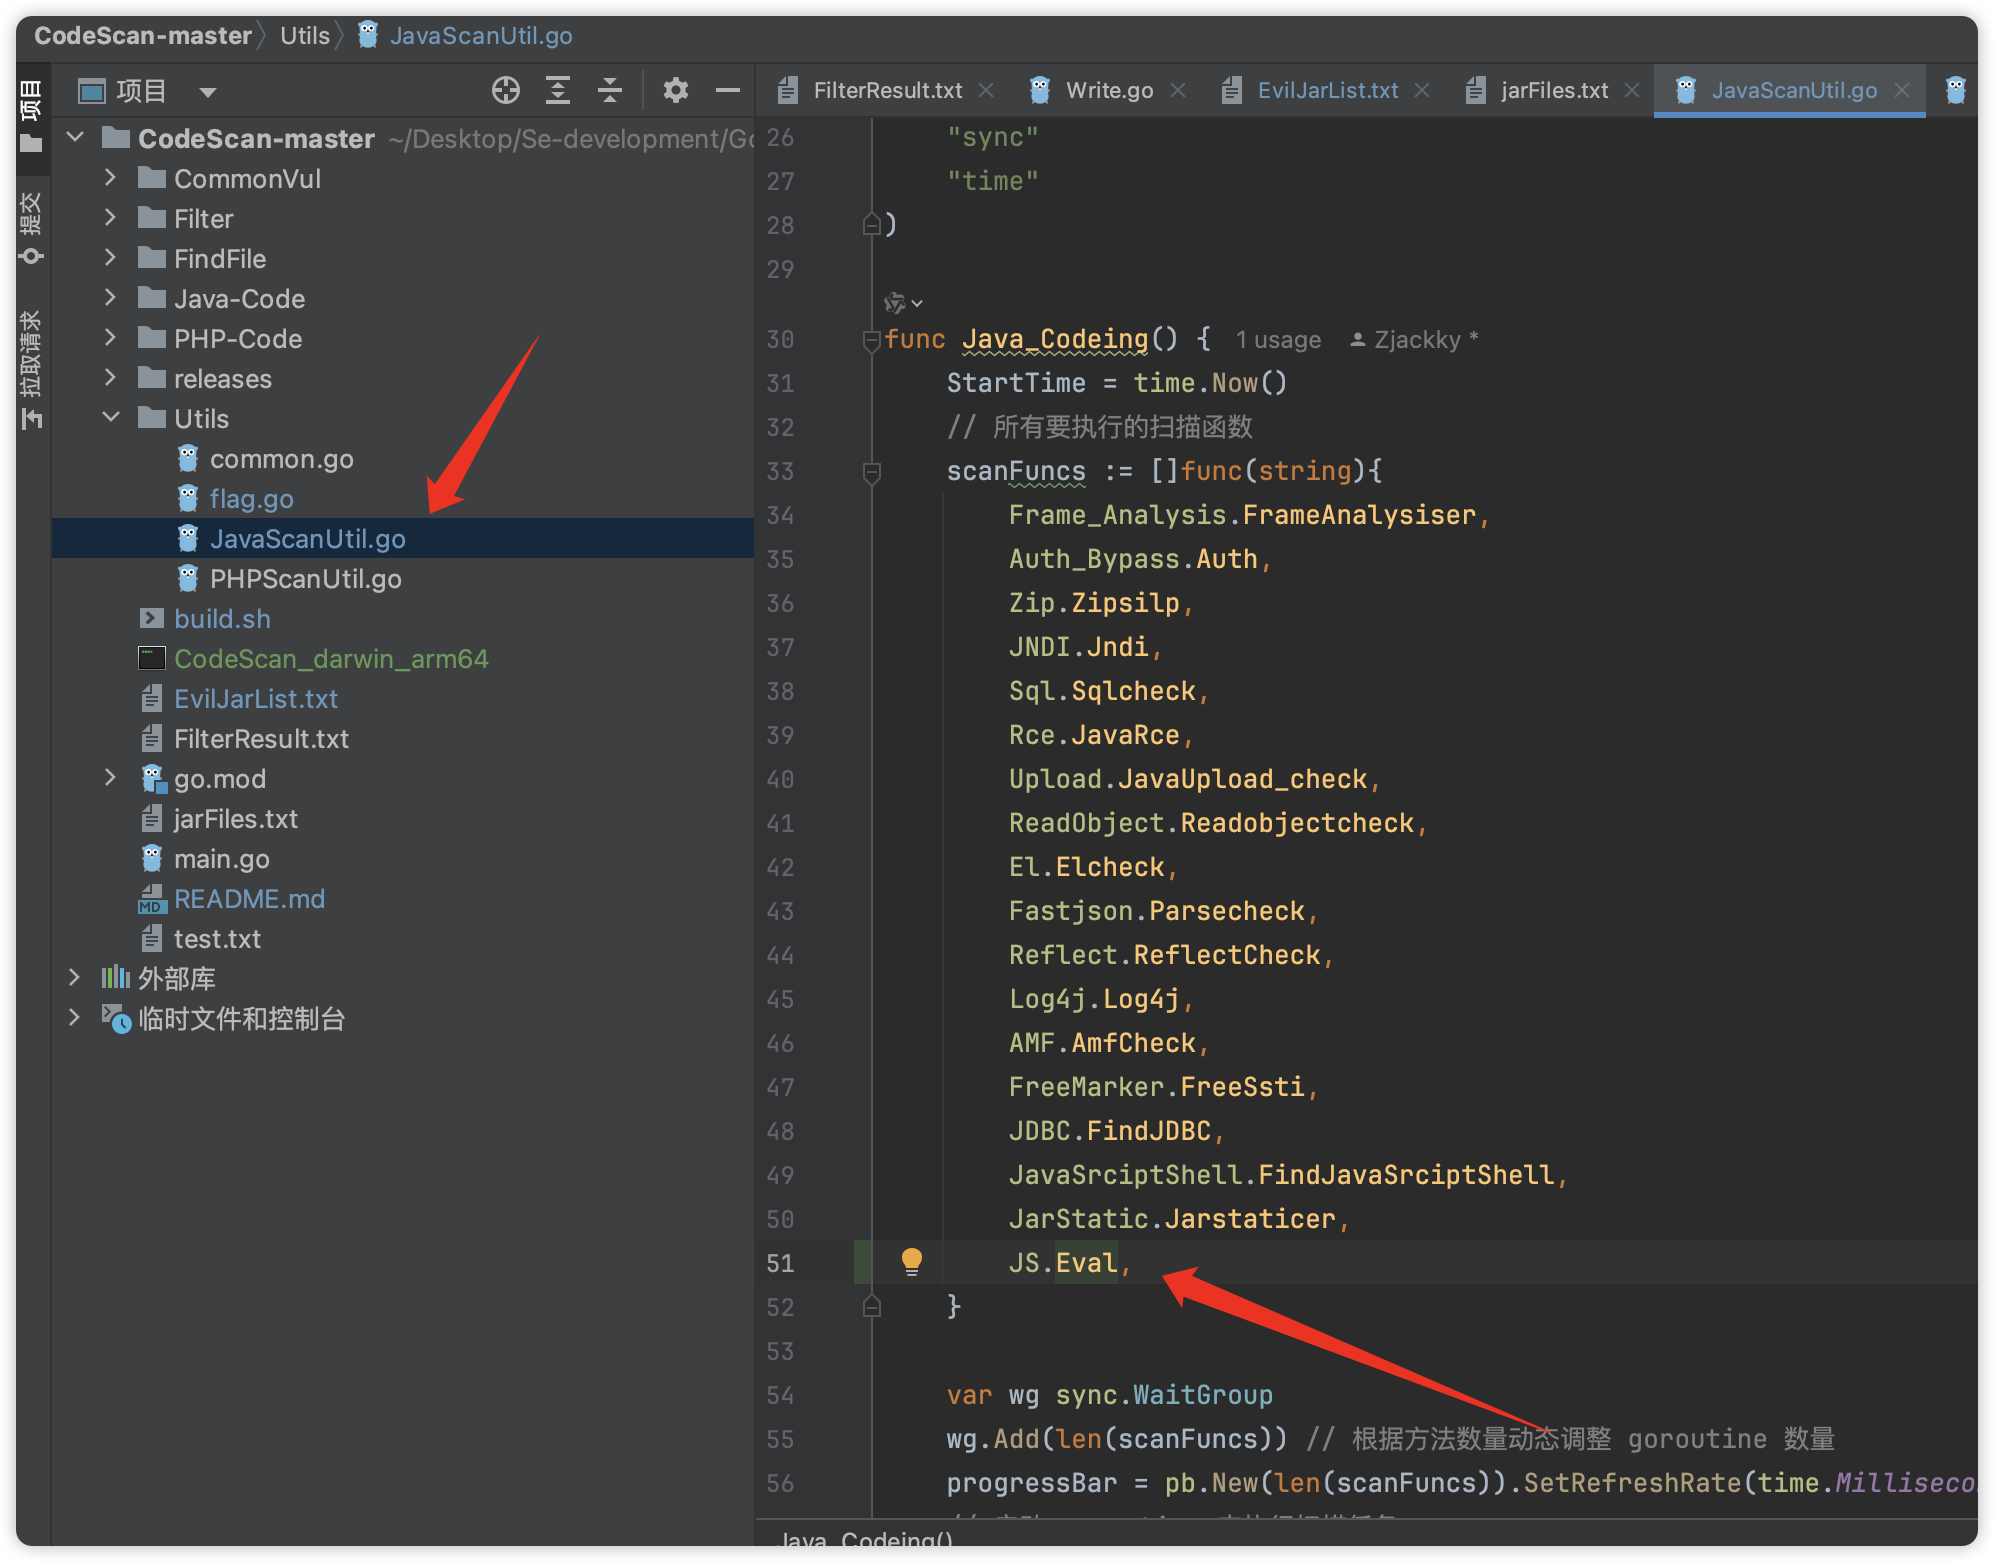Close the Write.go tab

1178,91
